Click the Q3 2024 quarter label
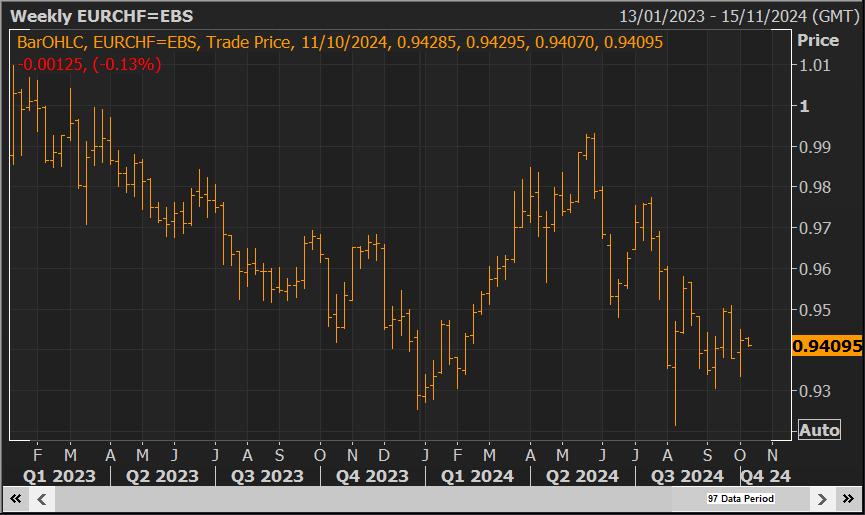Viewport: 865px width, 515px height. 687,476
